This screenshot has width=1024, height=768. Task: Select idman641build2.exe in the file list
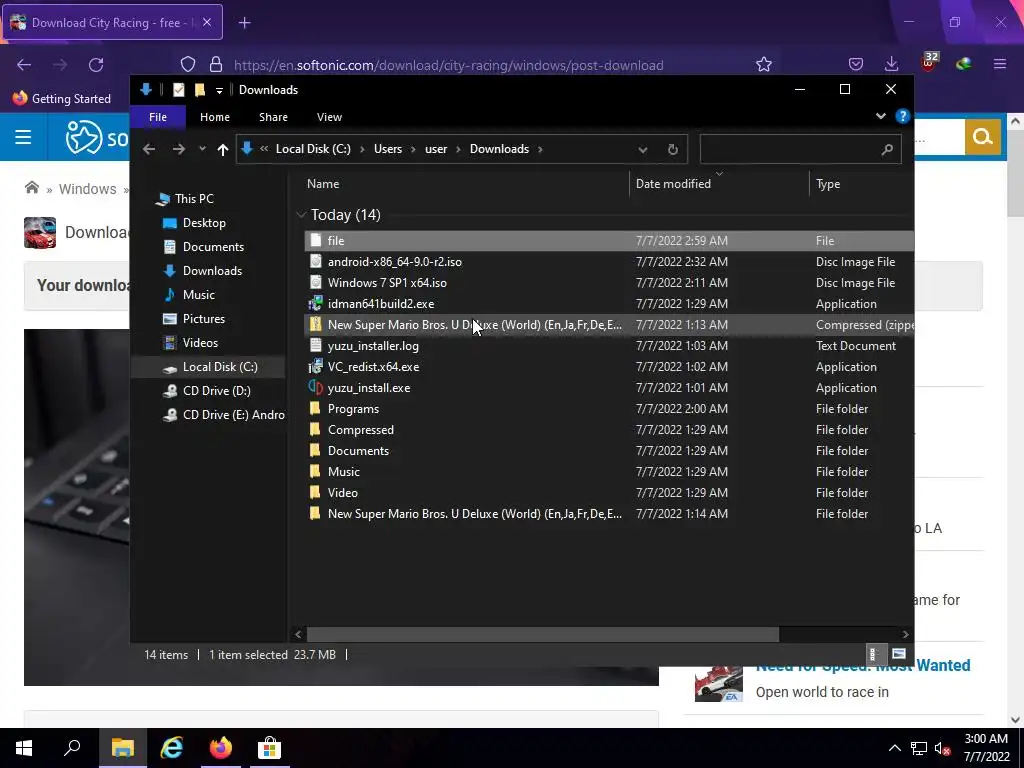pyautogui.click(x=381, y=304)
